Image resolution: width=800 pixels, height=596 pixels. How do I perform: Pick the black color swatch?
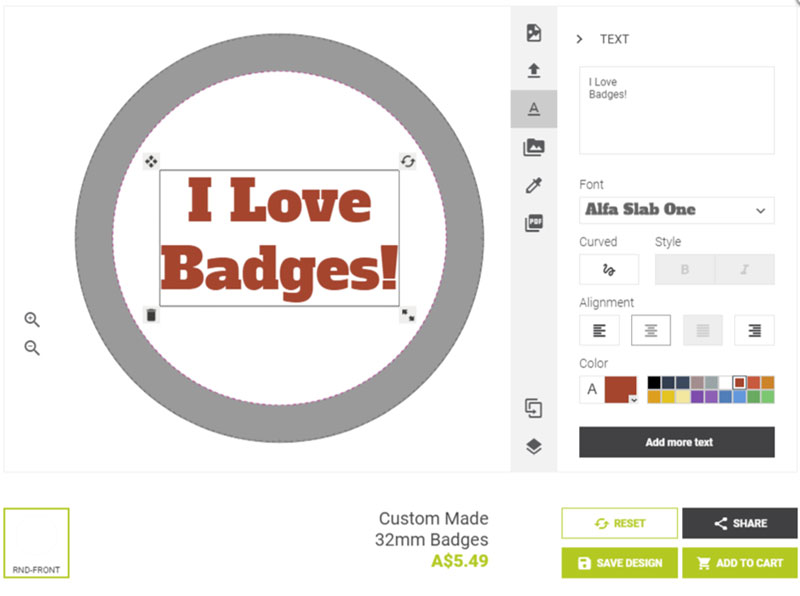(654, 382)
